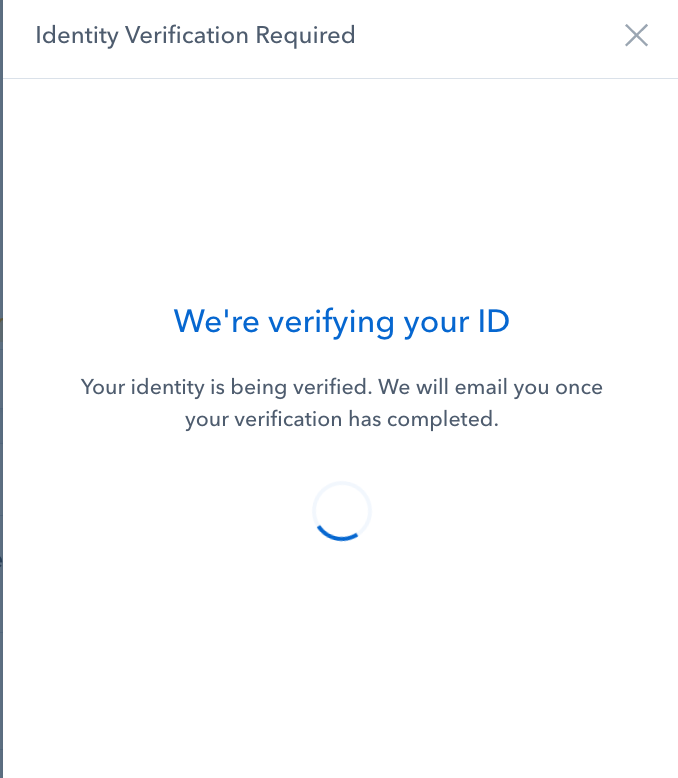Click the "We're verifying your ID" heading
678x778 pixels.
click(x=341, y=322)
